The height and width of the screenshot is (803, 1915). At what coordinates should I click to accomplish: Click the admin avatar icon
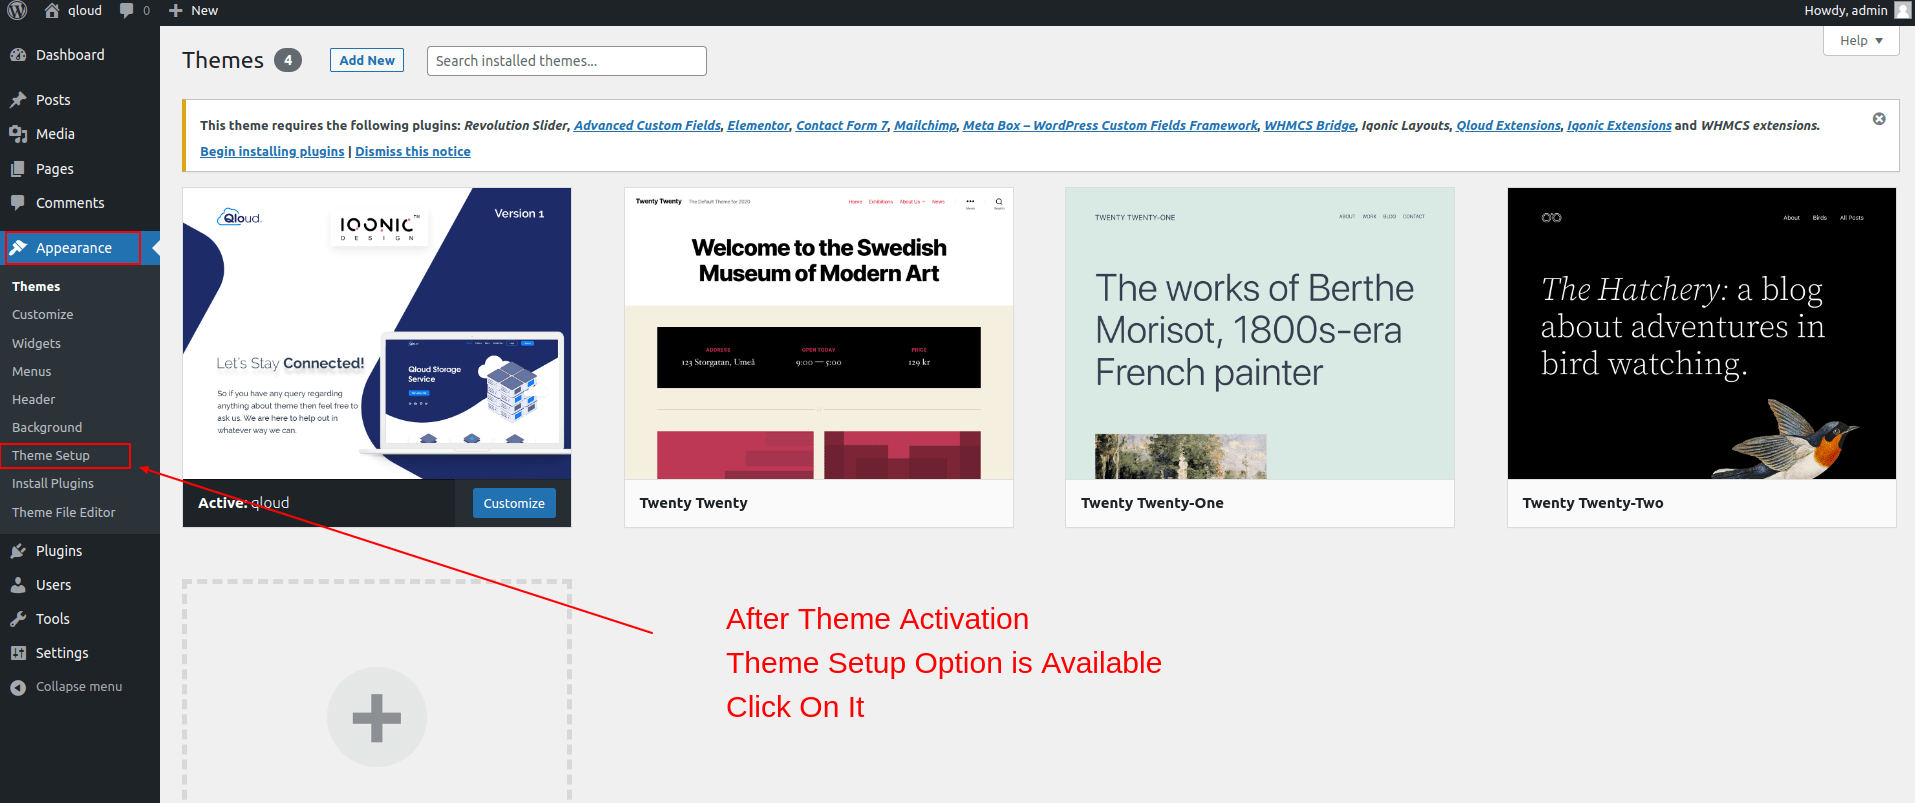(1902, 11)
